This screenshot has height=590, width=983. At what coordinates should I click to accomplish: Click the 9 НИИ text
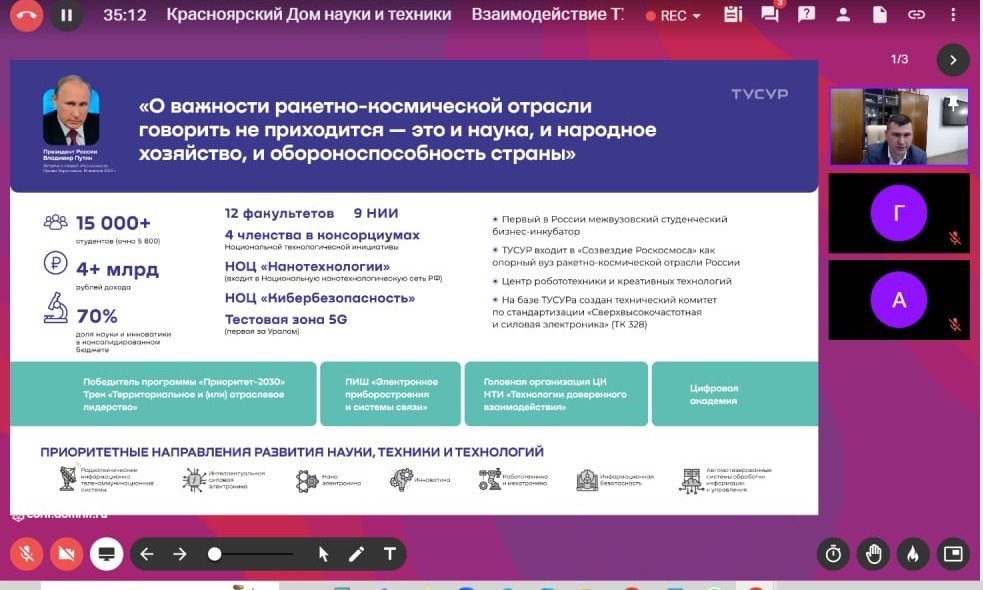[376, 213]
